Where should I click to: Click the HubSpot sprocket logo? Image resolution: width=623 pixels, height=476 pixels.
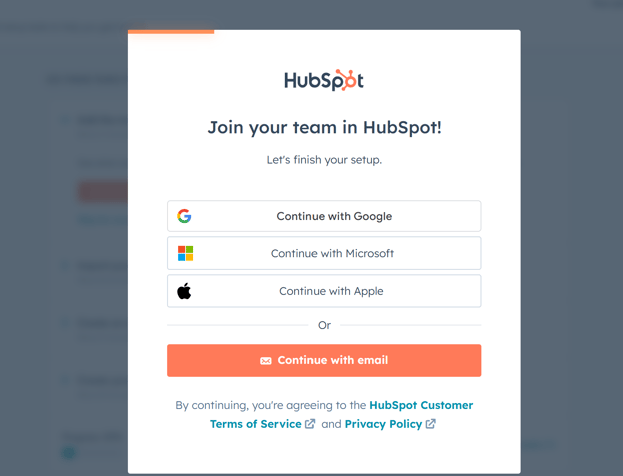[324, 80]
